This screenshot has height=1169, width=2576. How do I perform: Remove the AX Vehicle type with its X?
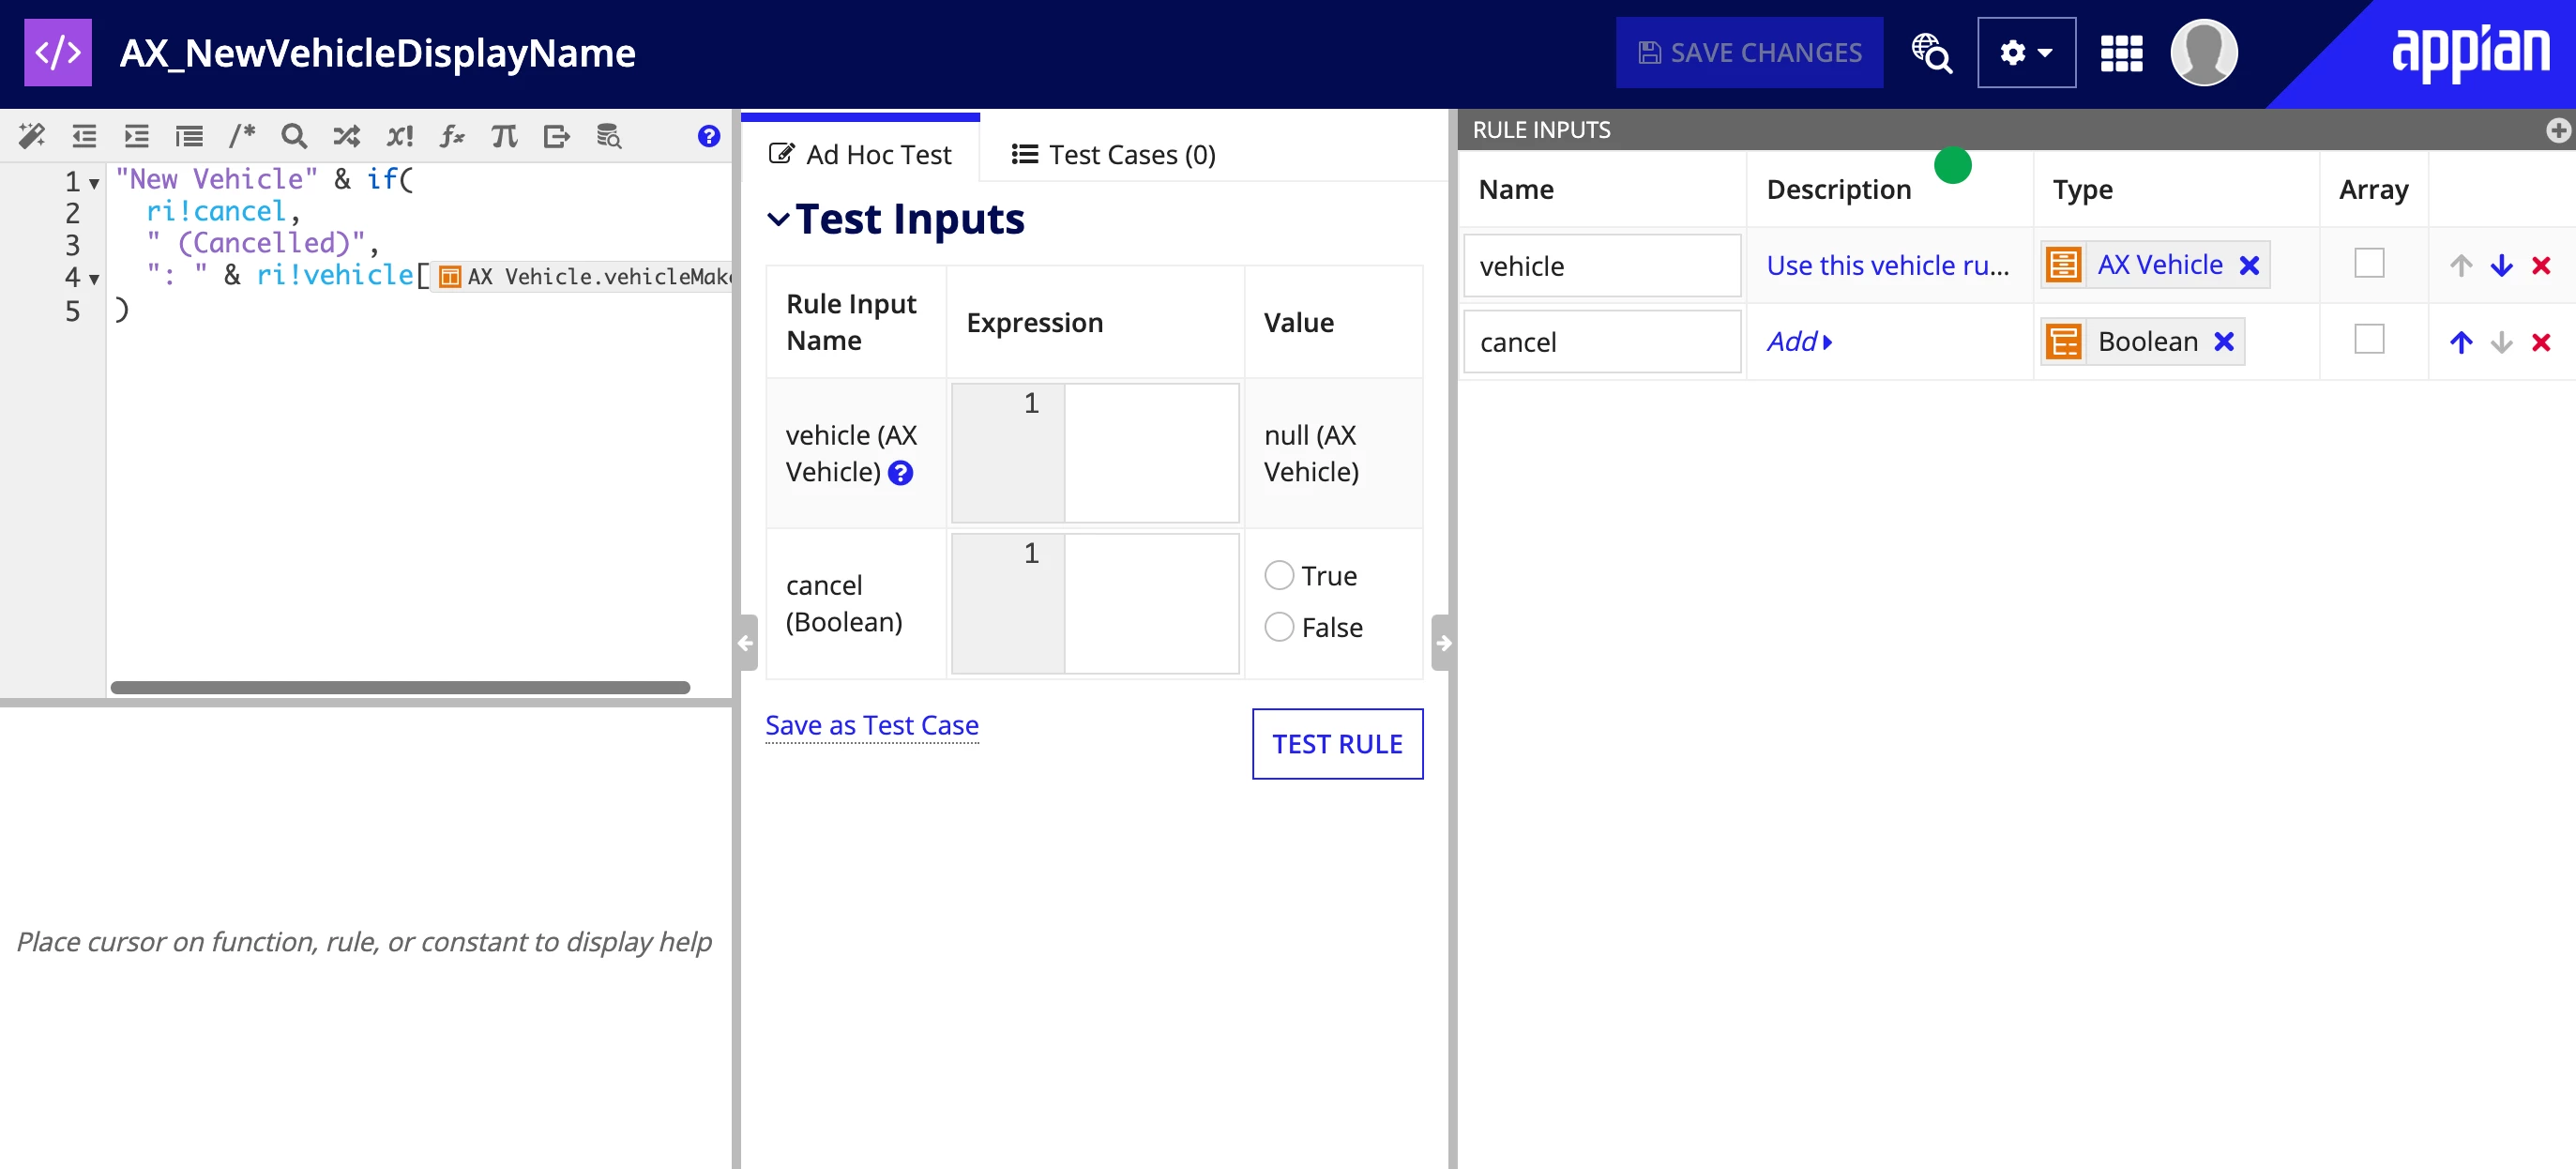click(x=2249, y=265)
